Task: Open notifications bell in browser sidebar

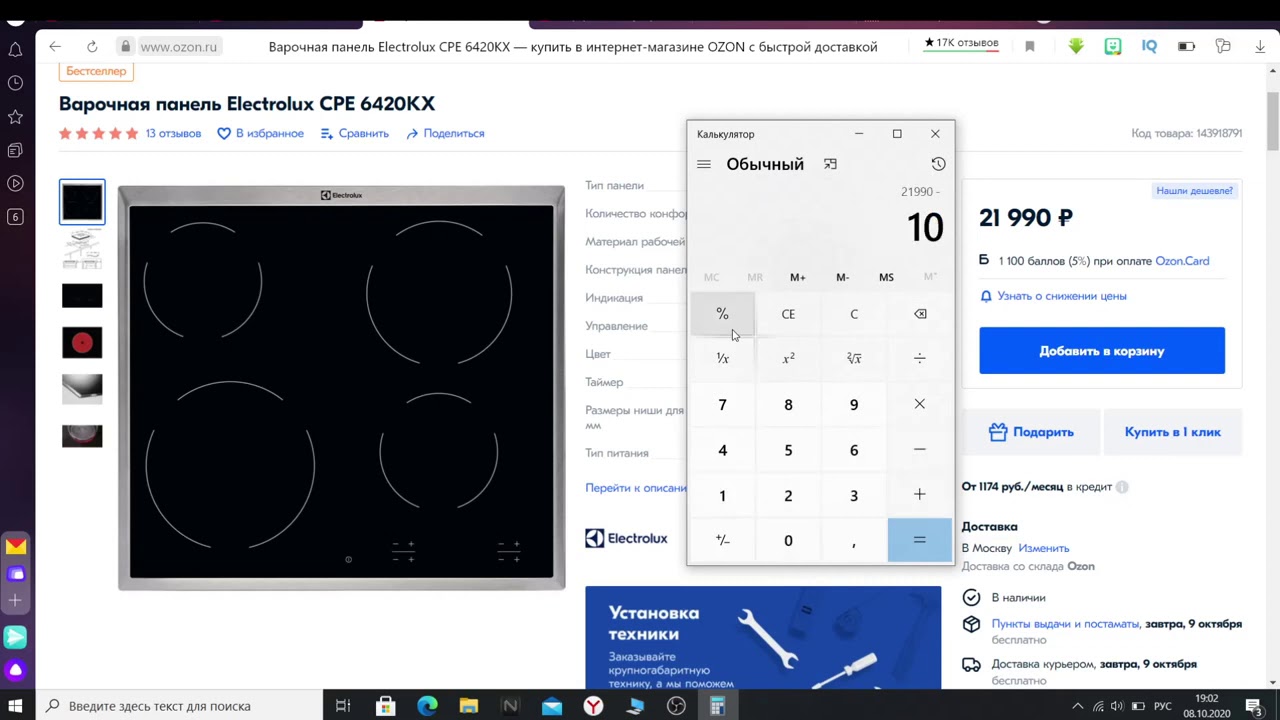Action: [x=15, y=49]
